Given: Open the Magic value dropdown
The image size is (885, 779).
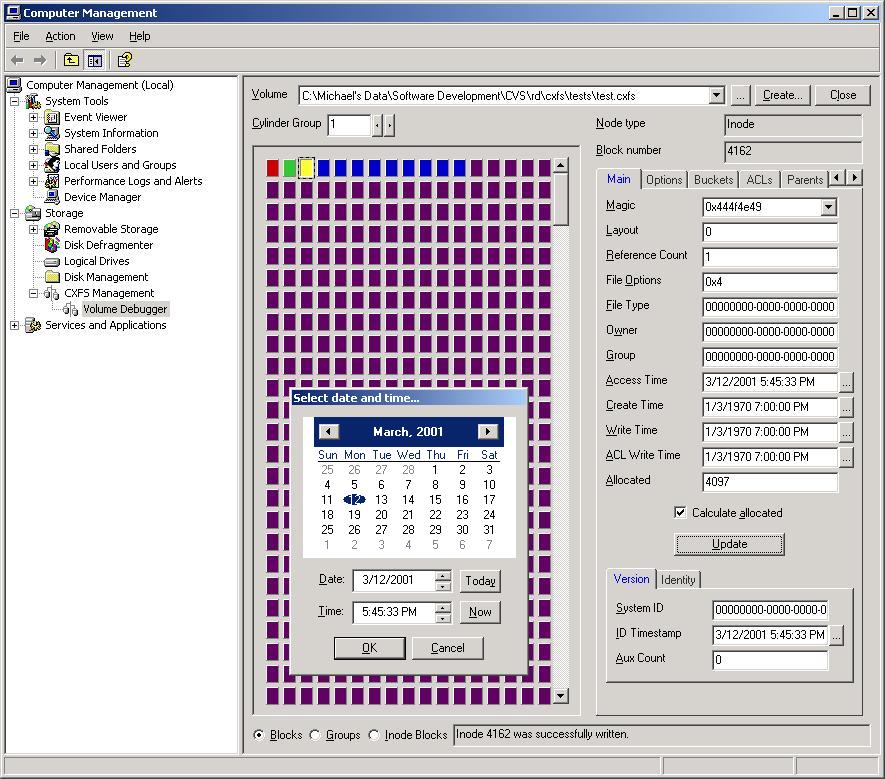Looking at the screenshot, I should 828,207.
